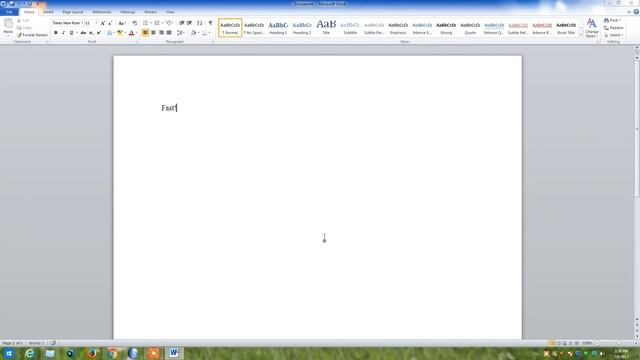Click the Text Effects icon
Screen dimensions: 640x360
[x=109, y=33]
